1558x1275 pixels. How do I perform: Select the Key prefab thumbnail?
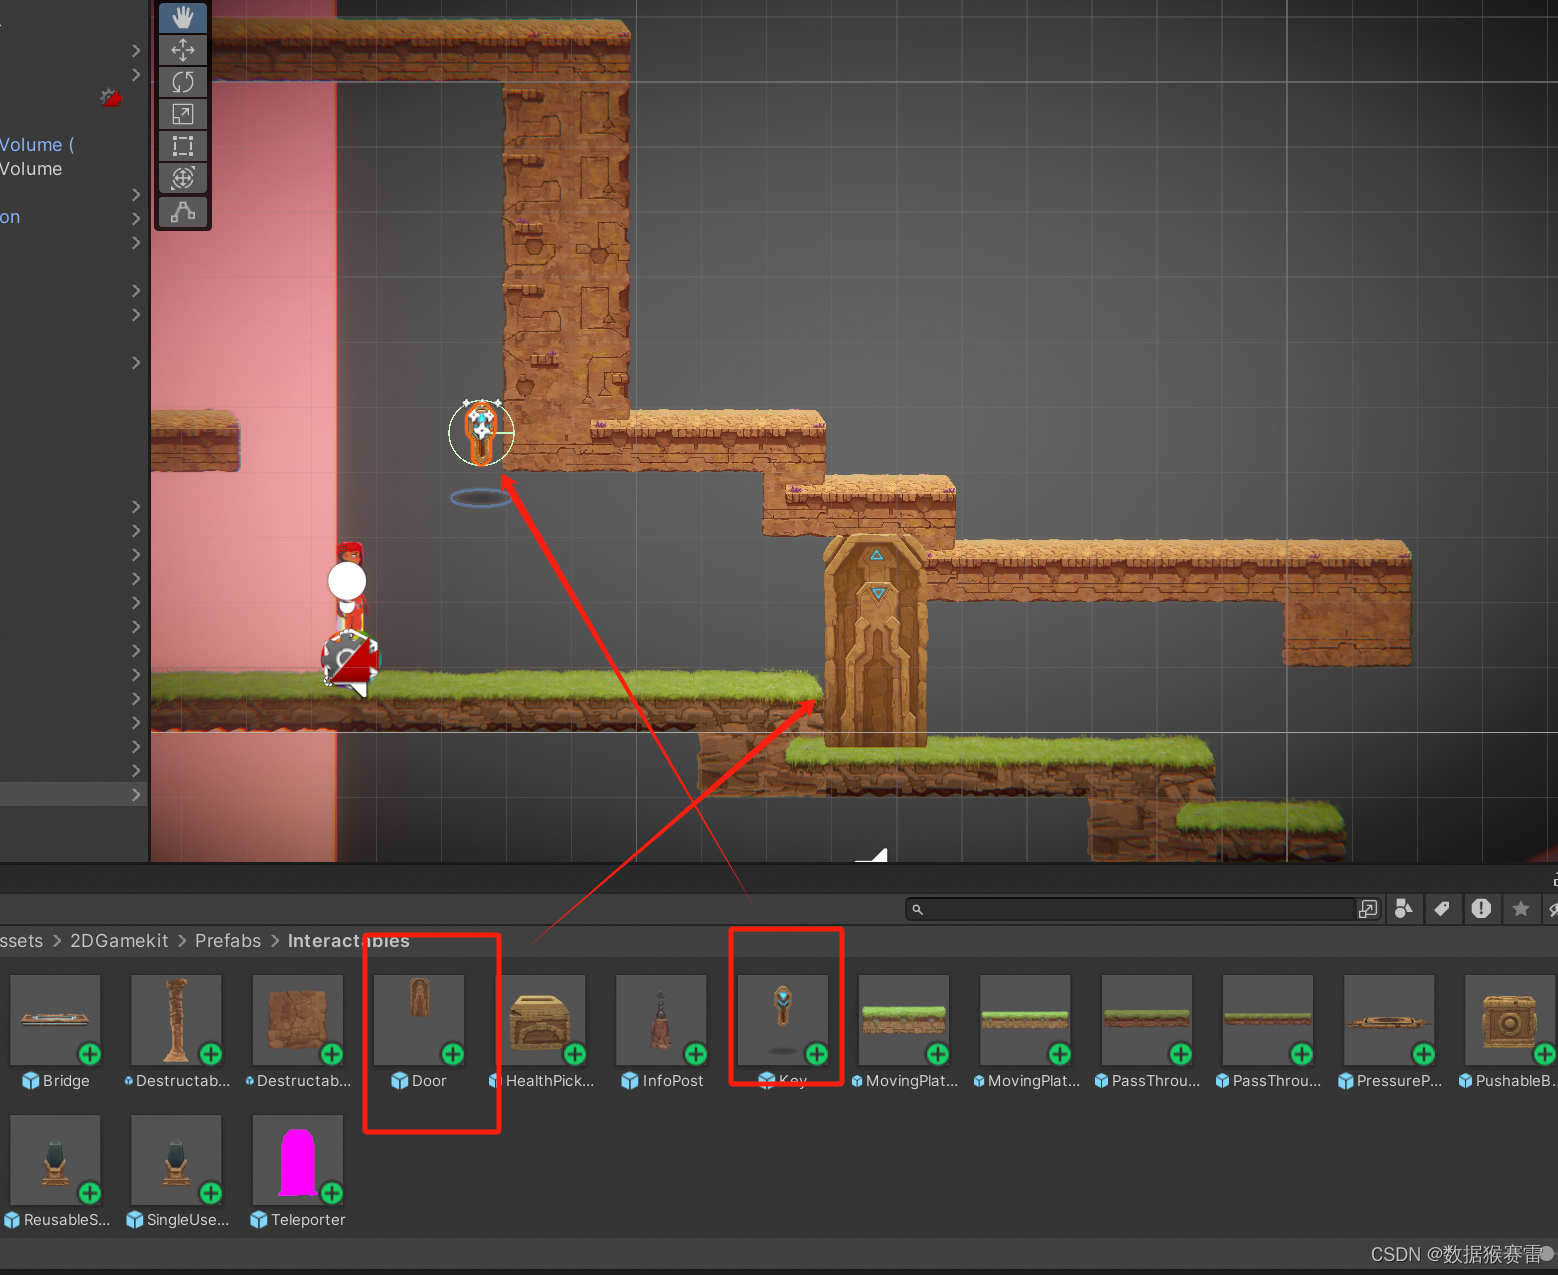[x=783, y=1020]
